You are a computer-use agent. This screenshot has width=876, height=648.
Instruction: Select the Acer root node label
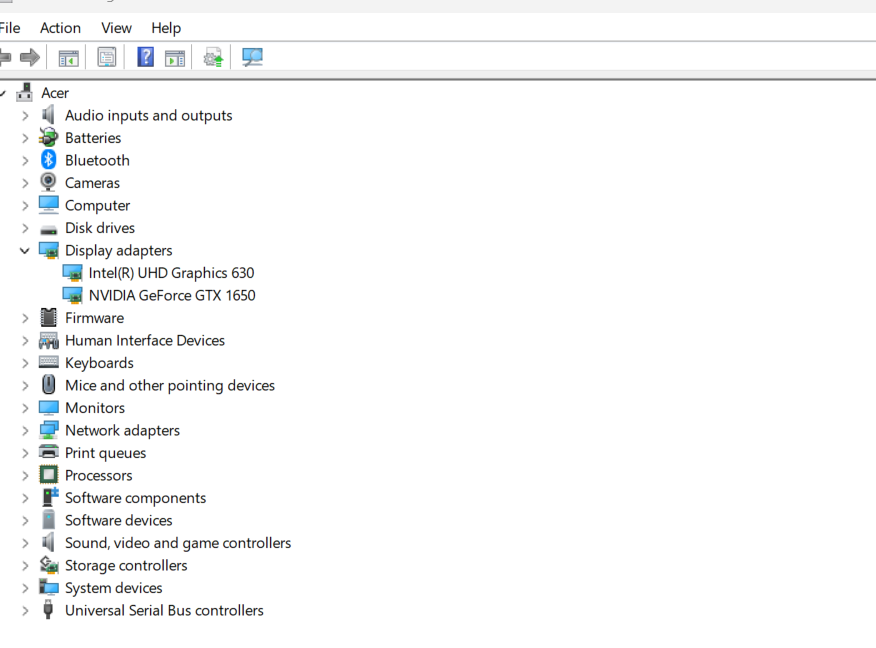tap(55, 93)
